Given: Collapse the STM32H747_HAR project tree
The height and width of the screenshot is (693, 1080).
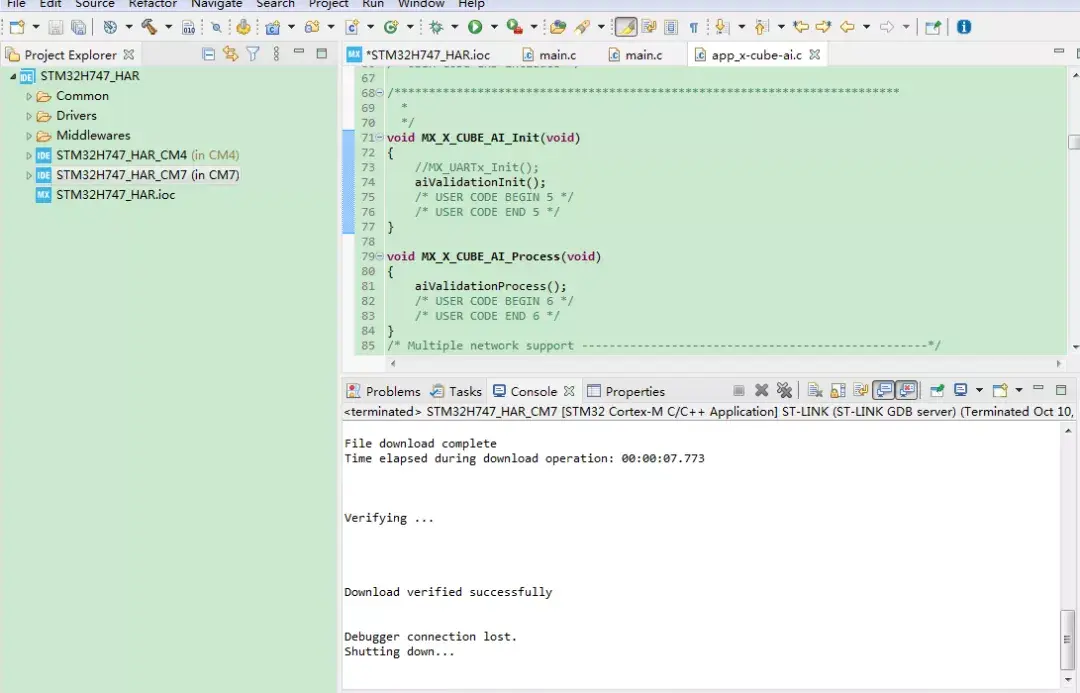Looking at the screenshot, I should (x=12, y=76).
